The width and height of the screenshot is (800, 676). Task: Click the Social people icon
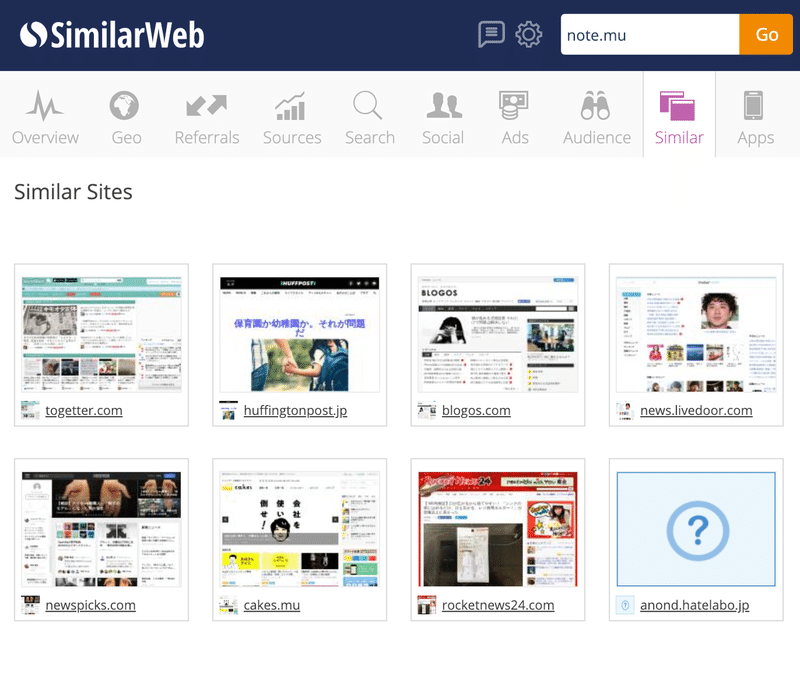(444, 106)
